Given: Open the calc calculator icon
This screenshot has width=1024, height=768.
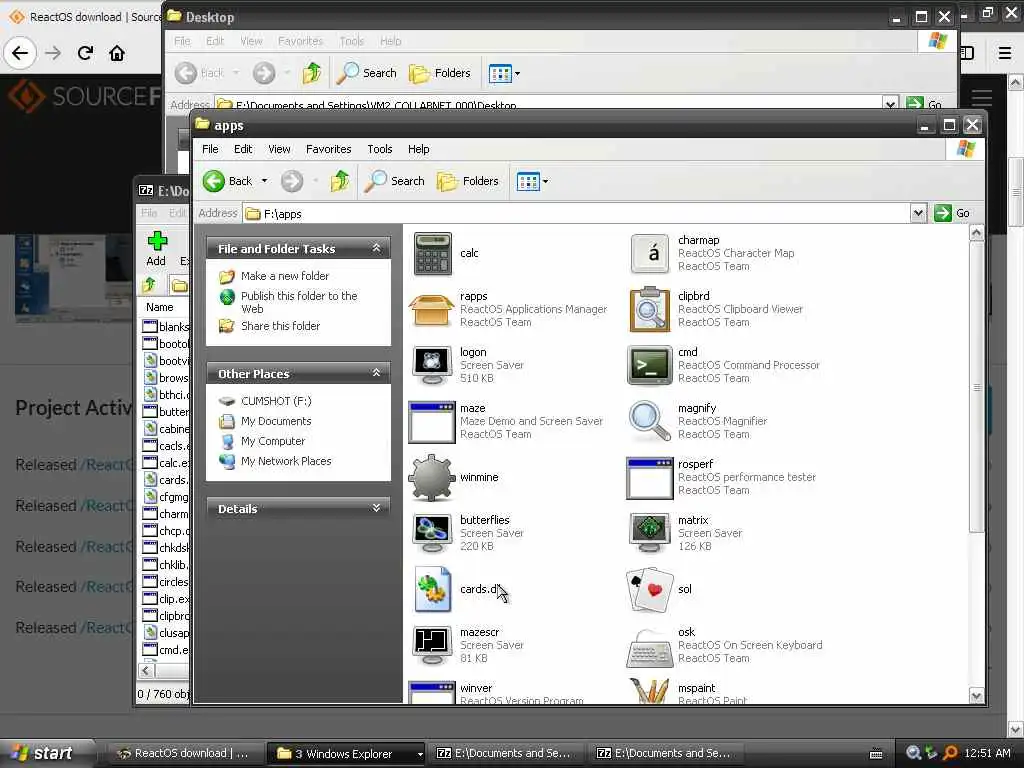Looking at the screenshot, I should point(432,253).
